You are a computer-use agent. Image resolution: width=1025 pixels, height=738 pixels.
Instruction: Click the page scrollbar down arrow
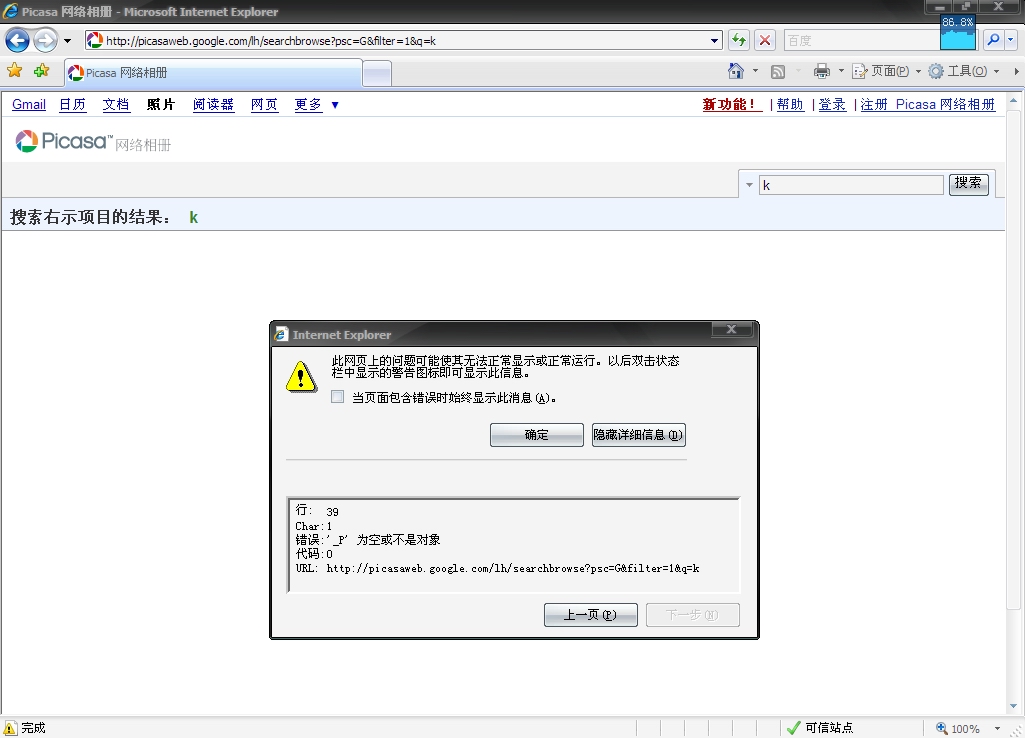coord(1014,706)
